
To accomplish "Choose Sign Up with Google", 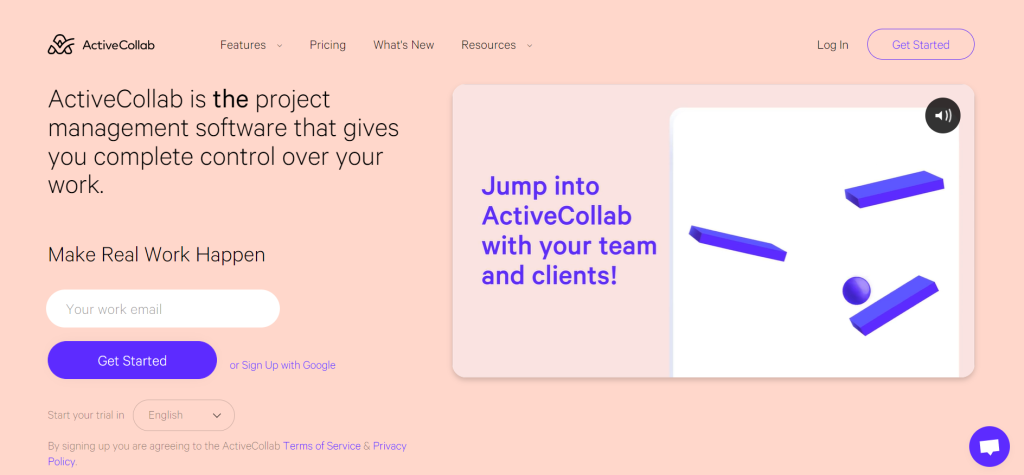I will pos(282,365).
